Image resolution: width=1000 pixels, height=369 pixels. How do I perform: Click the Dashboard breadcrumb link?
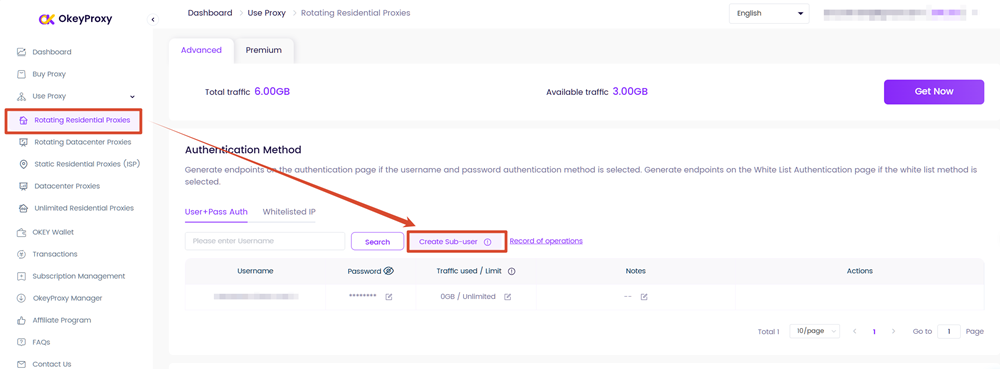(x=210, y=13)
